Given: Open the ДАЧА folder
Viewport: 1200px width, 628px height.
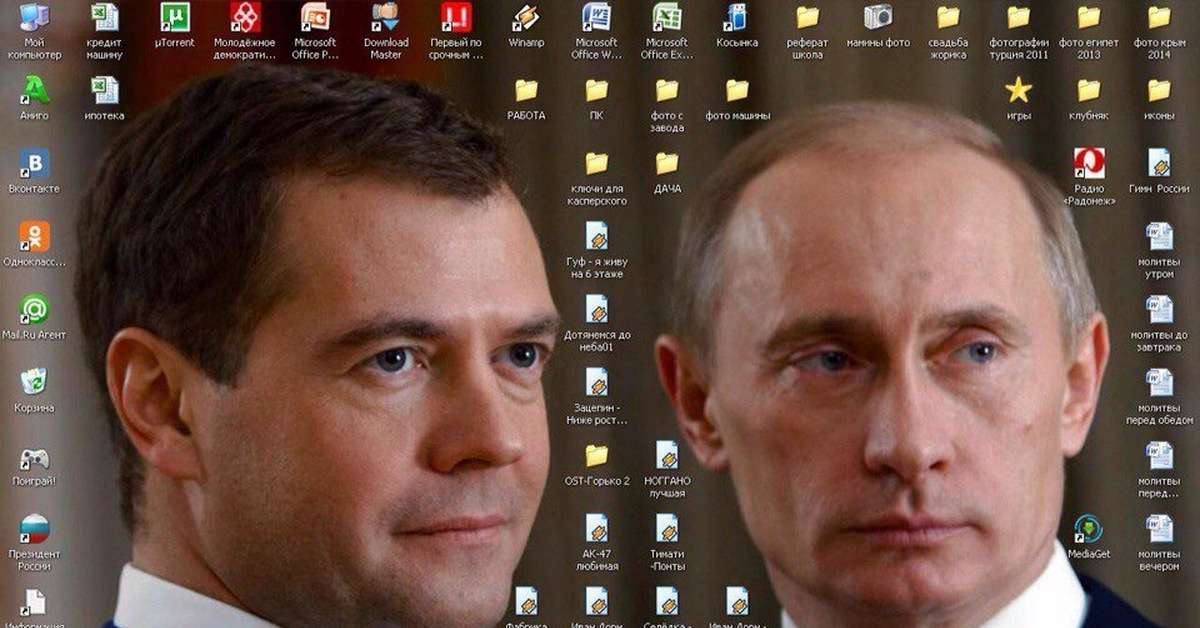Looking at the screenshot, I should pyautogui.click(x=667, y=164).
